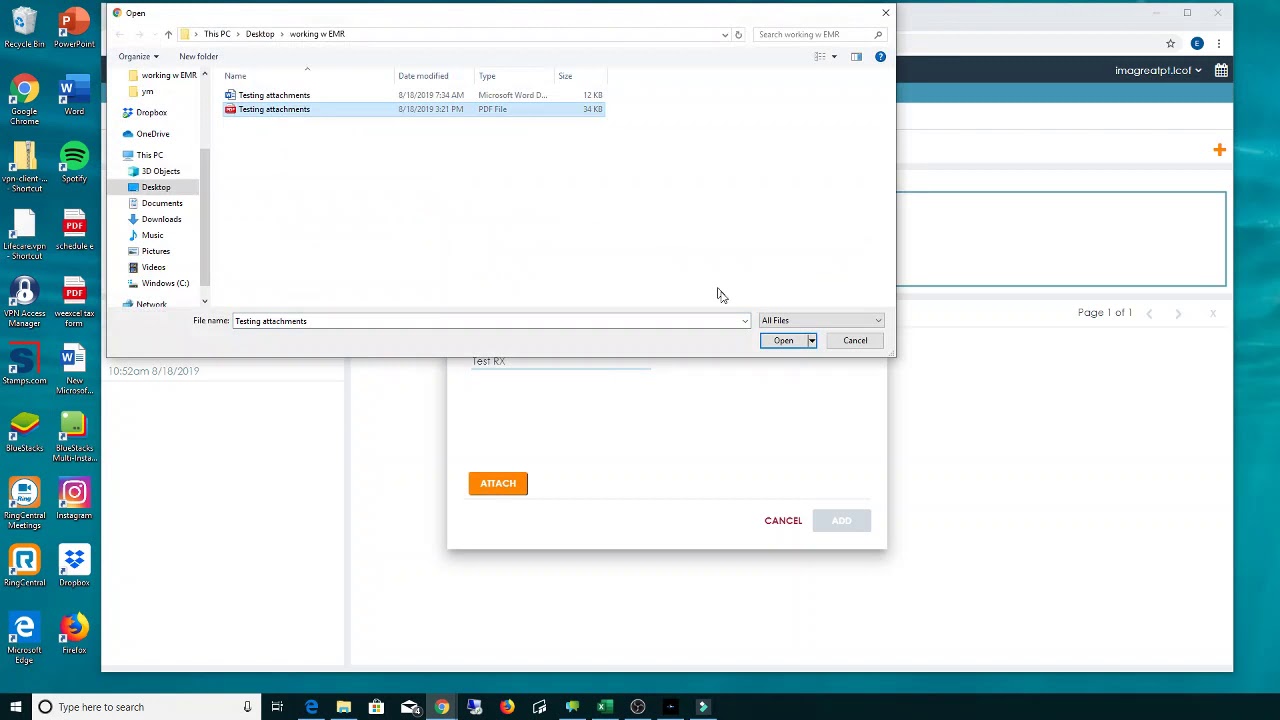Click the File name input field
Image resolution: width=1280 pixels, height=720 pixels.
486,321
